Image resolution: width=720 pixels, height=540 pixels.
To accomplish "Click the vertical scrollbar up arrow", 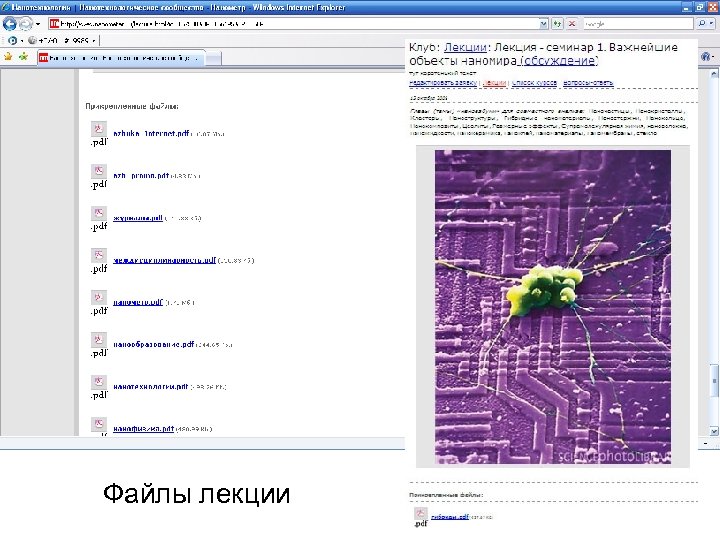I will coord(714,73).
